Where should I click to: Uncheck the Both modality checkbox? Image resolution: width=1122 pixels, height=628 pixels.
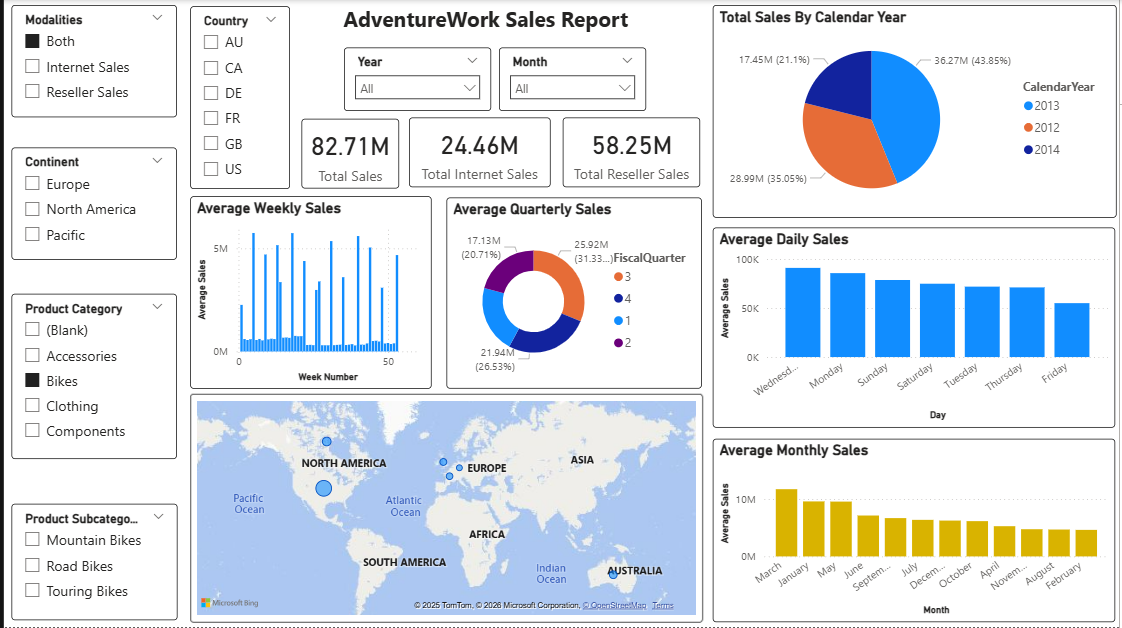(32, 41)
